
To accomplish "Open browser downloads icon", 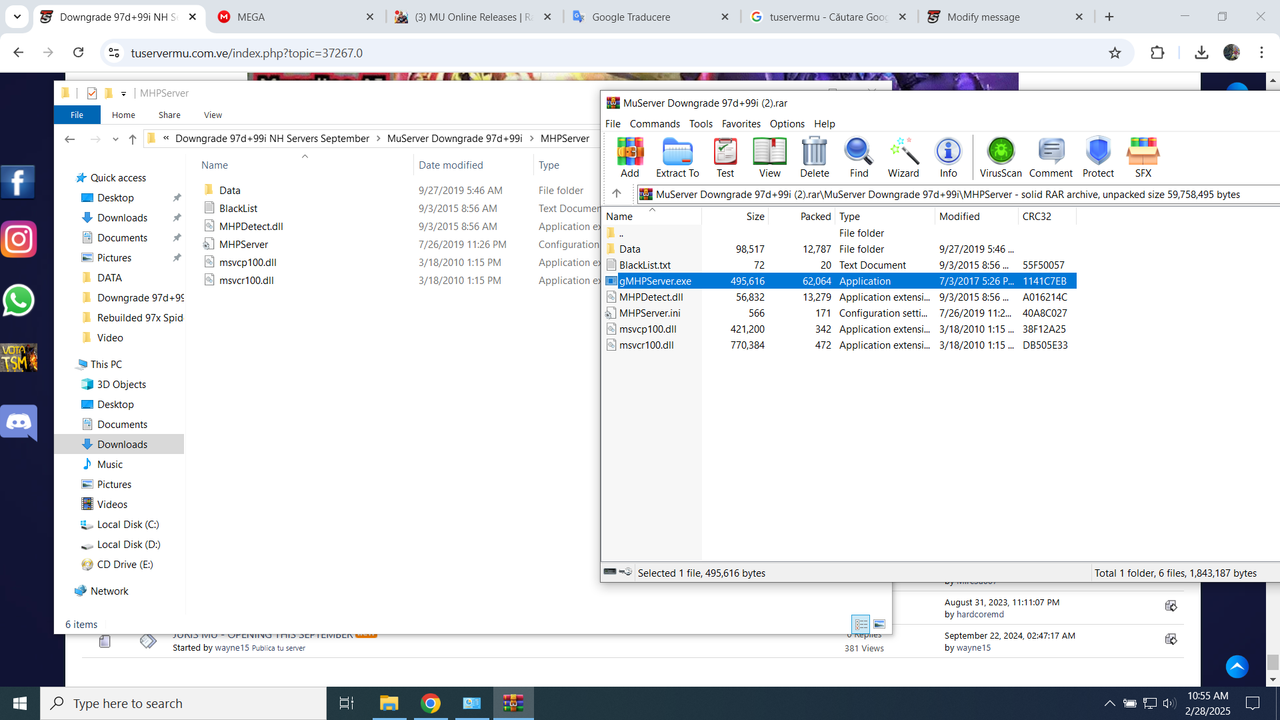I will click(x=1204, y=53).
